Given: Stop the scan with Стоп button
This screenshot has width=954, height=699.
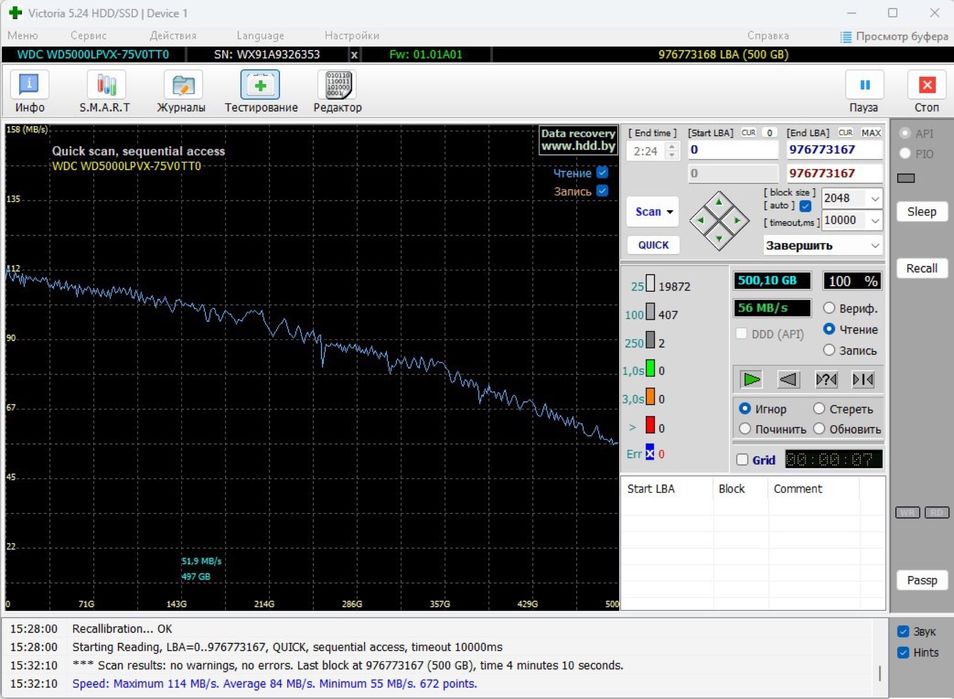Looking at the screenshot, I should (x=927, y=91).
